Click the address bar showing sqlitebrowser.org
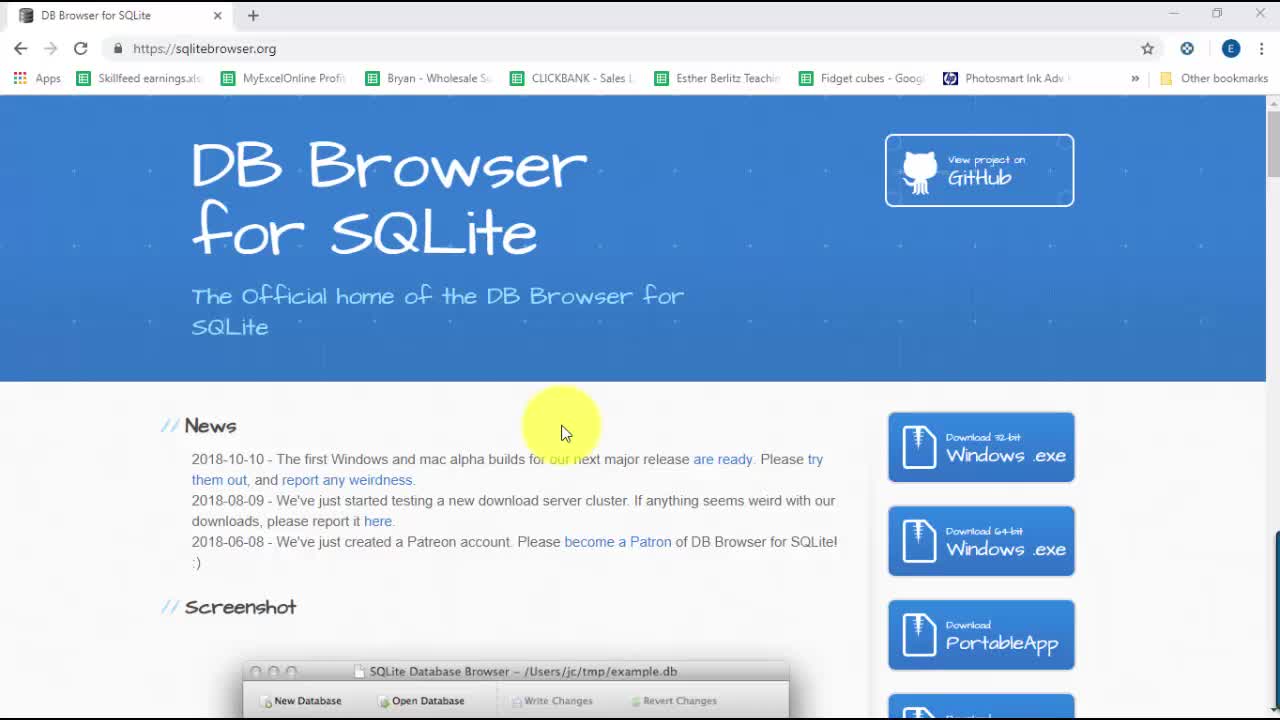1280x720 pixels. tap(600, 48)
